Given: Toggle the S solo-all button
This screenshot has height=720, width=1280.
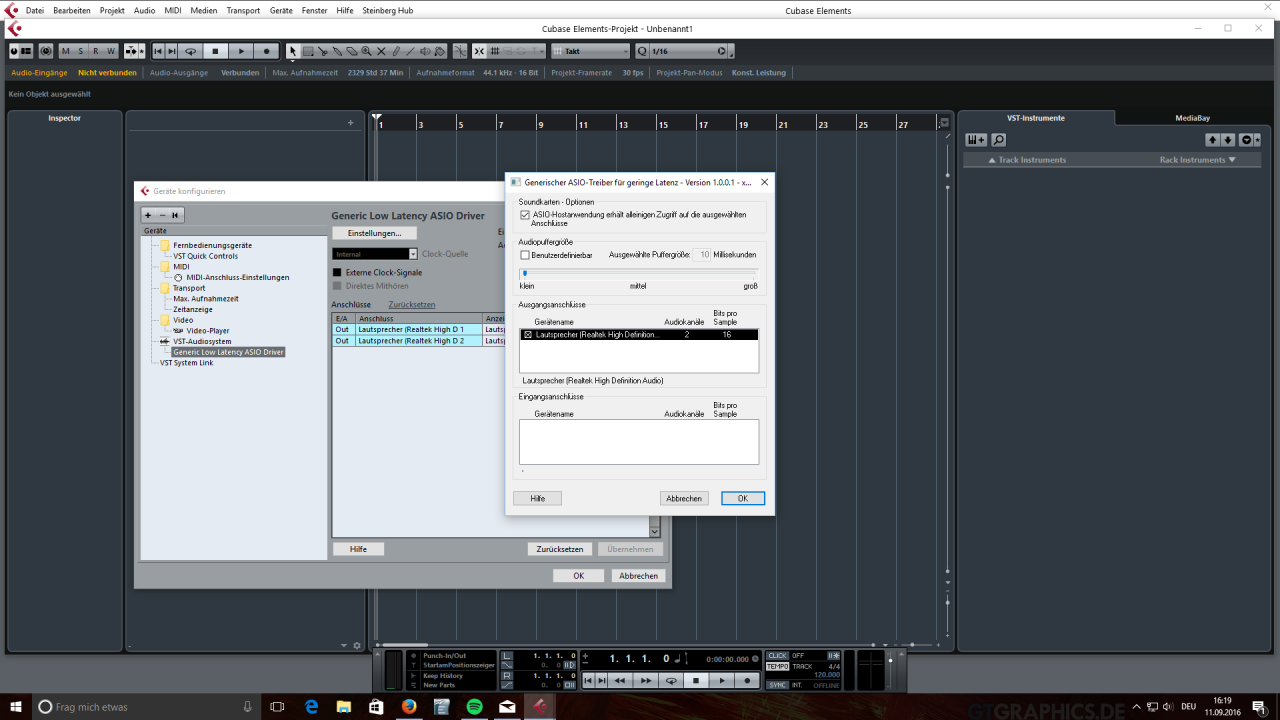Looking at the screenshot, I should [x=81, y=51].
